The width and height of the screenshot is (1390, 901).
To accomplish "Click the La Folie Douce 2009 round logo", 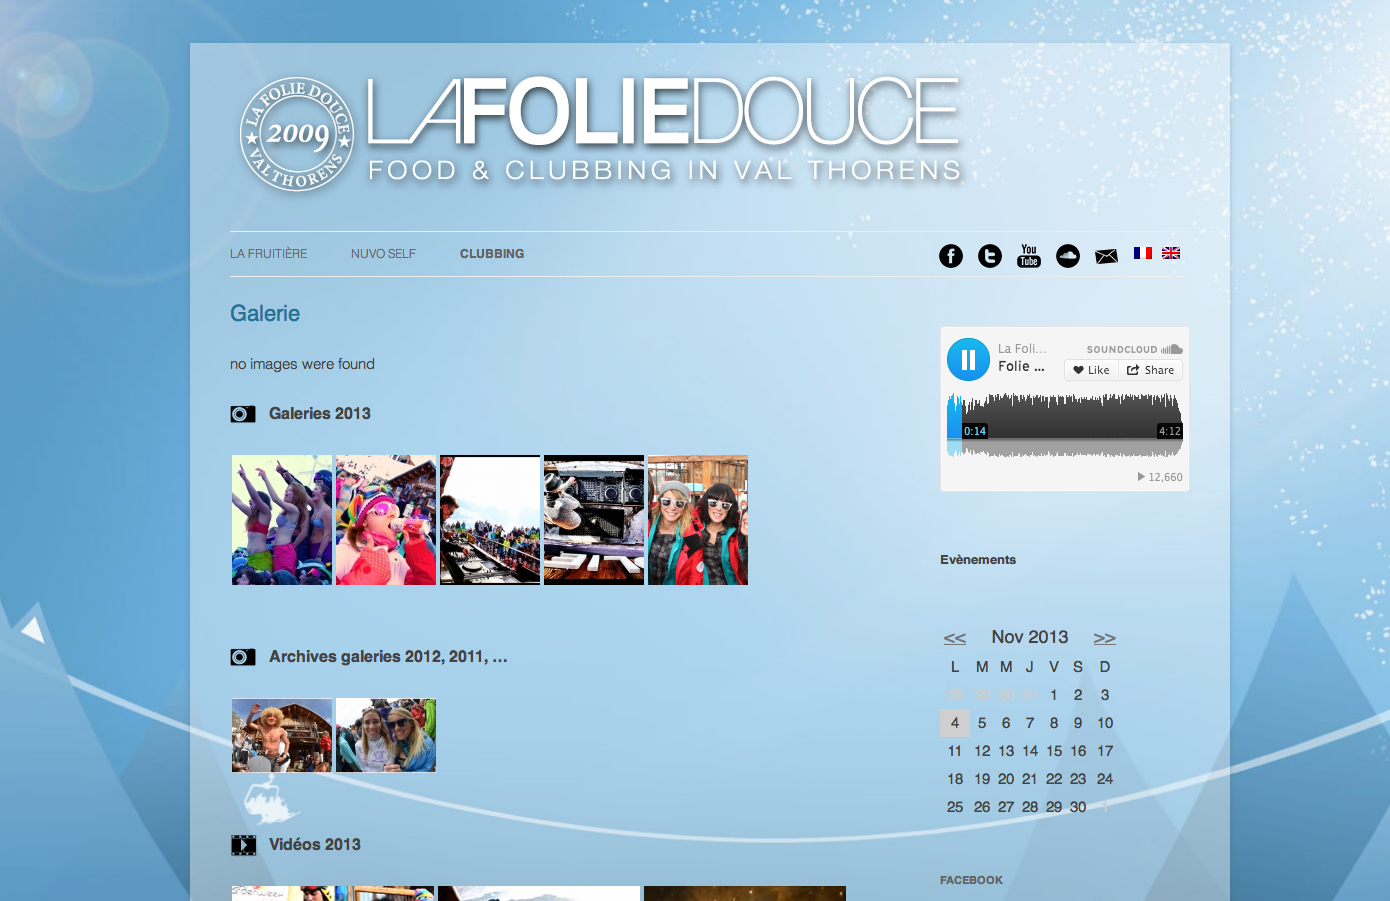I will click(297, 135).
